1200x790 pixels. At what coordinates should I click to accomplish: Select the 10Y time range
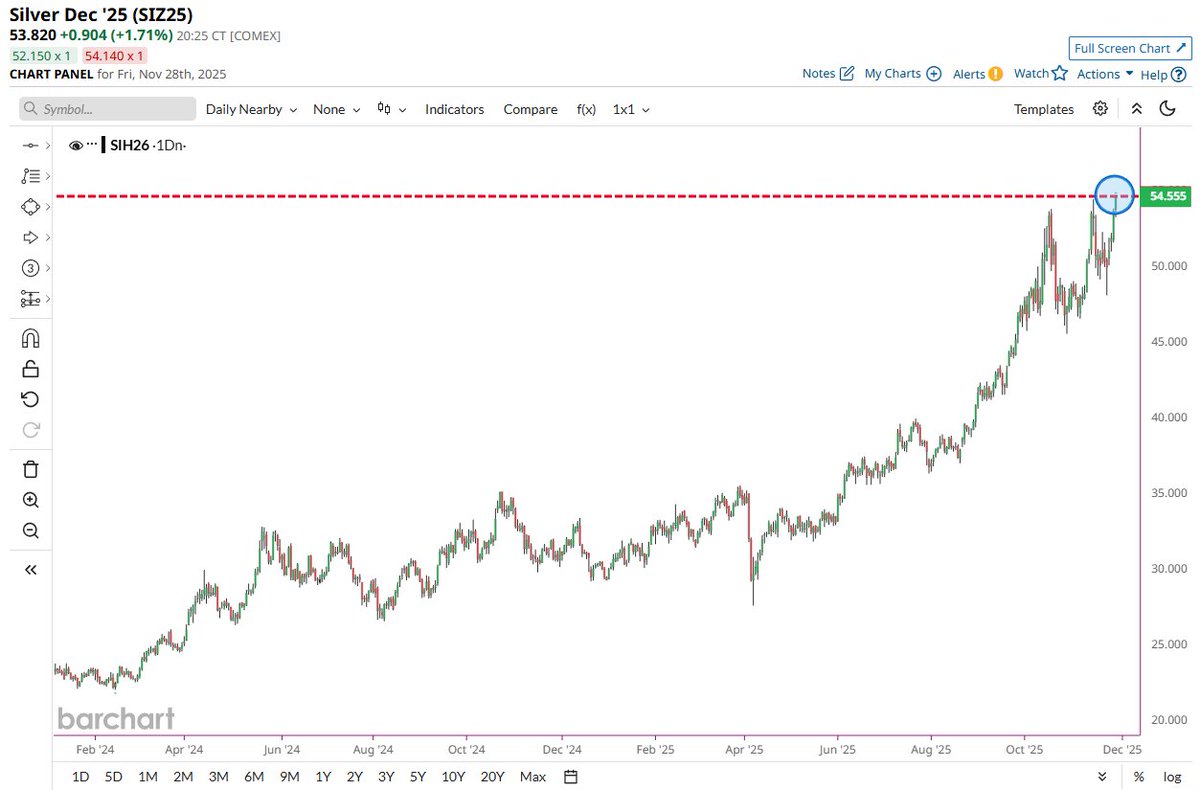(x=453, y=777)
